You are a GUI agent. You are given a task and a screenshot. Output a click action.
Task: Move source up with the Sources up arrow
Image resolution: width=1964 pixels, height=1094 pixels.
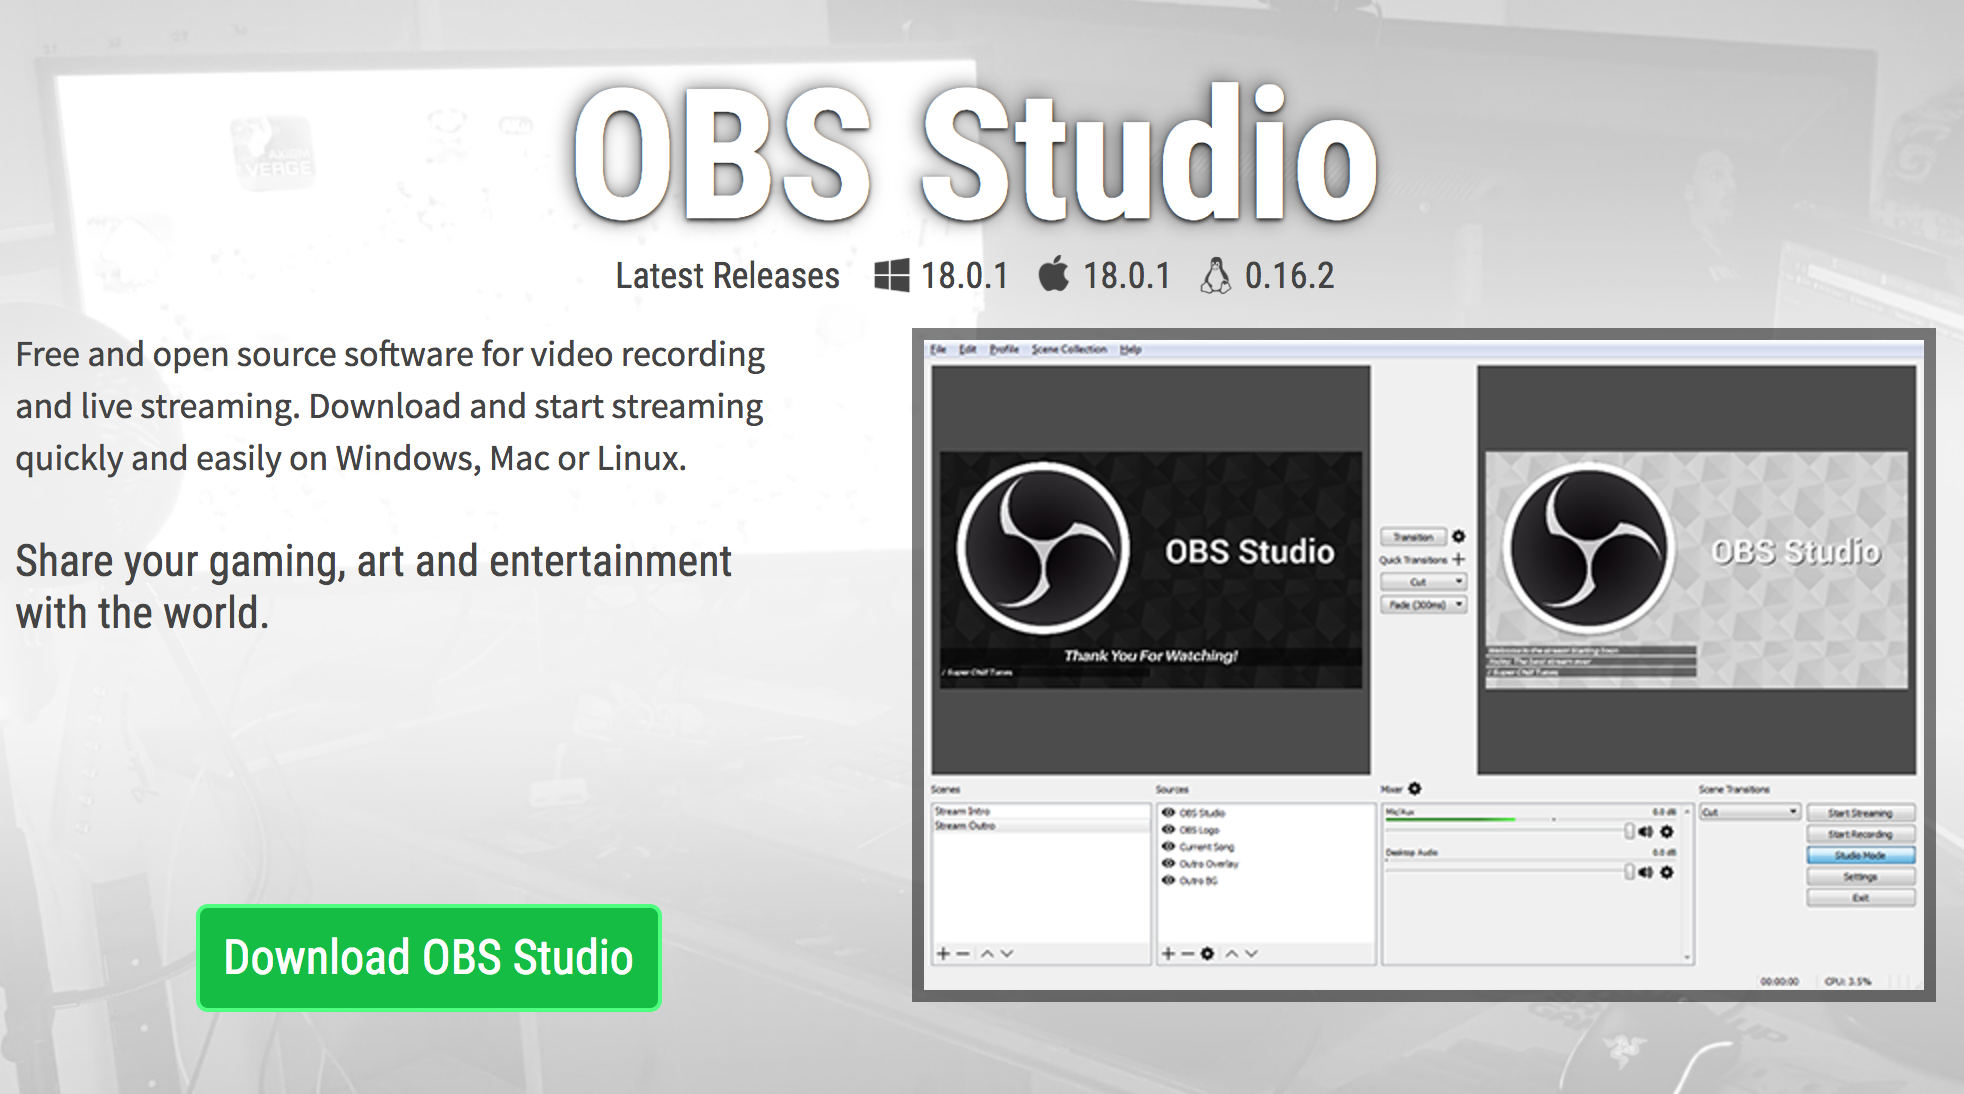(1232, 954)
